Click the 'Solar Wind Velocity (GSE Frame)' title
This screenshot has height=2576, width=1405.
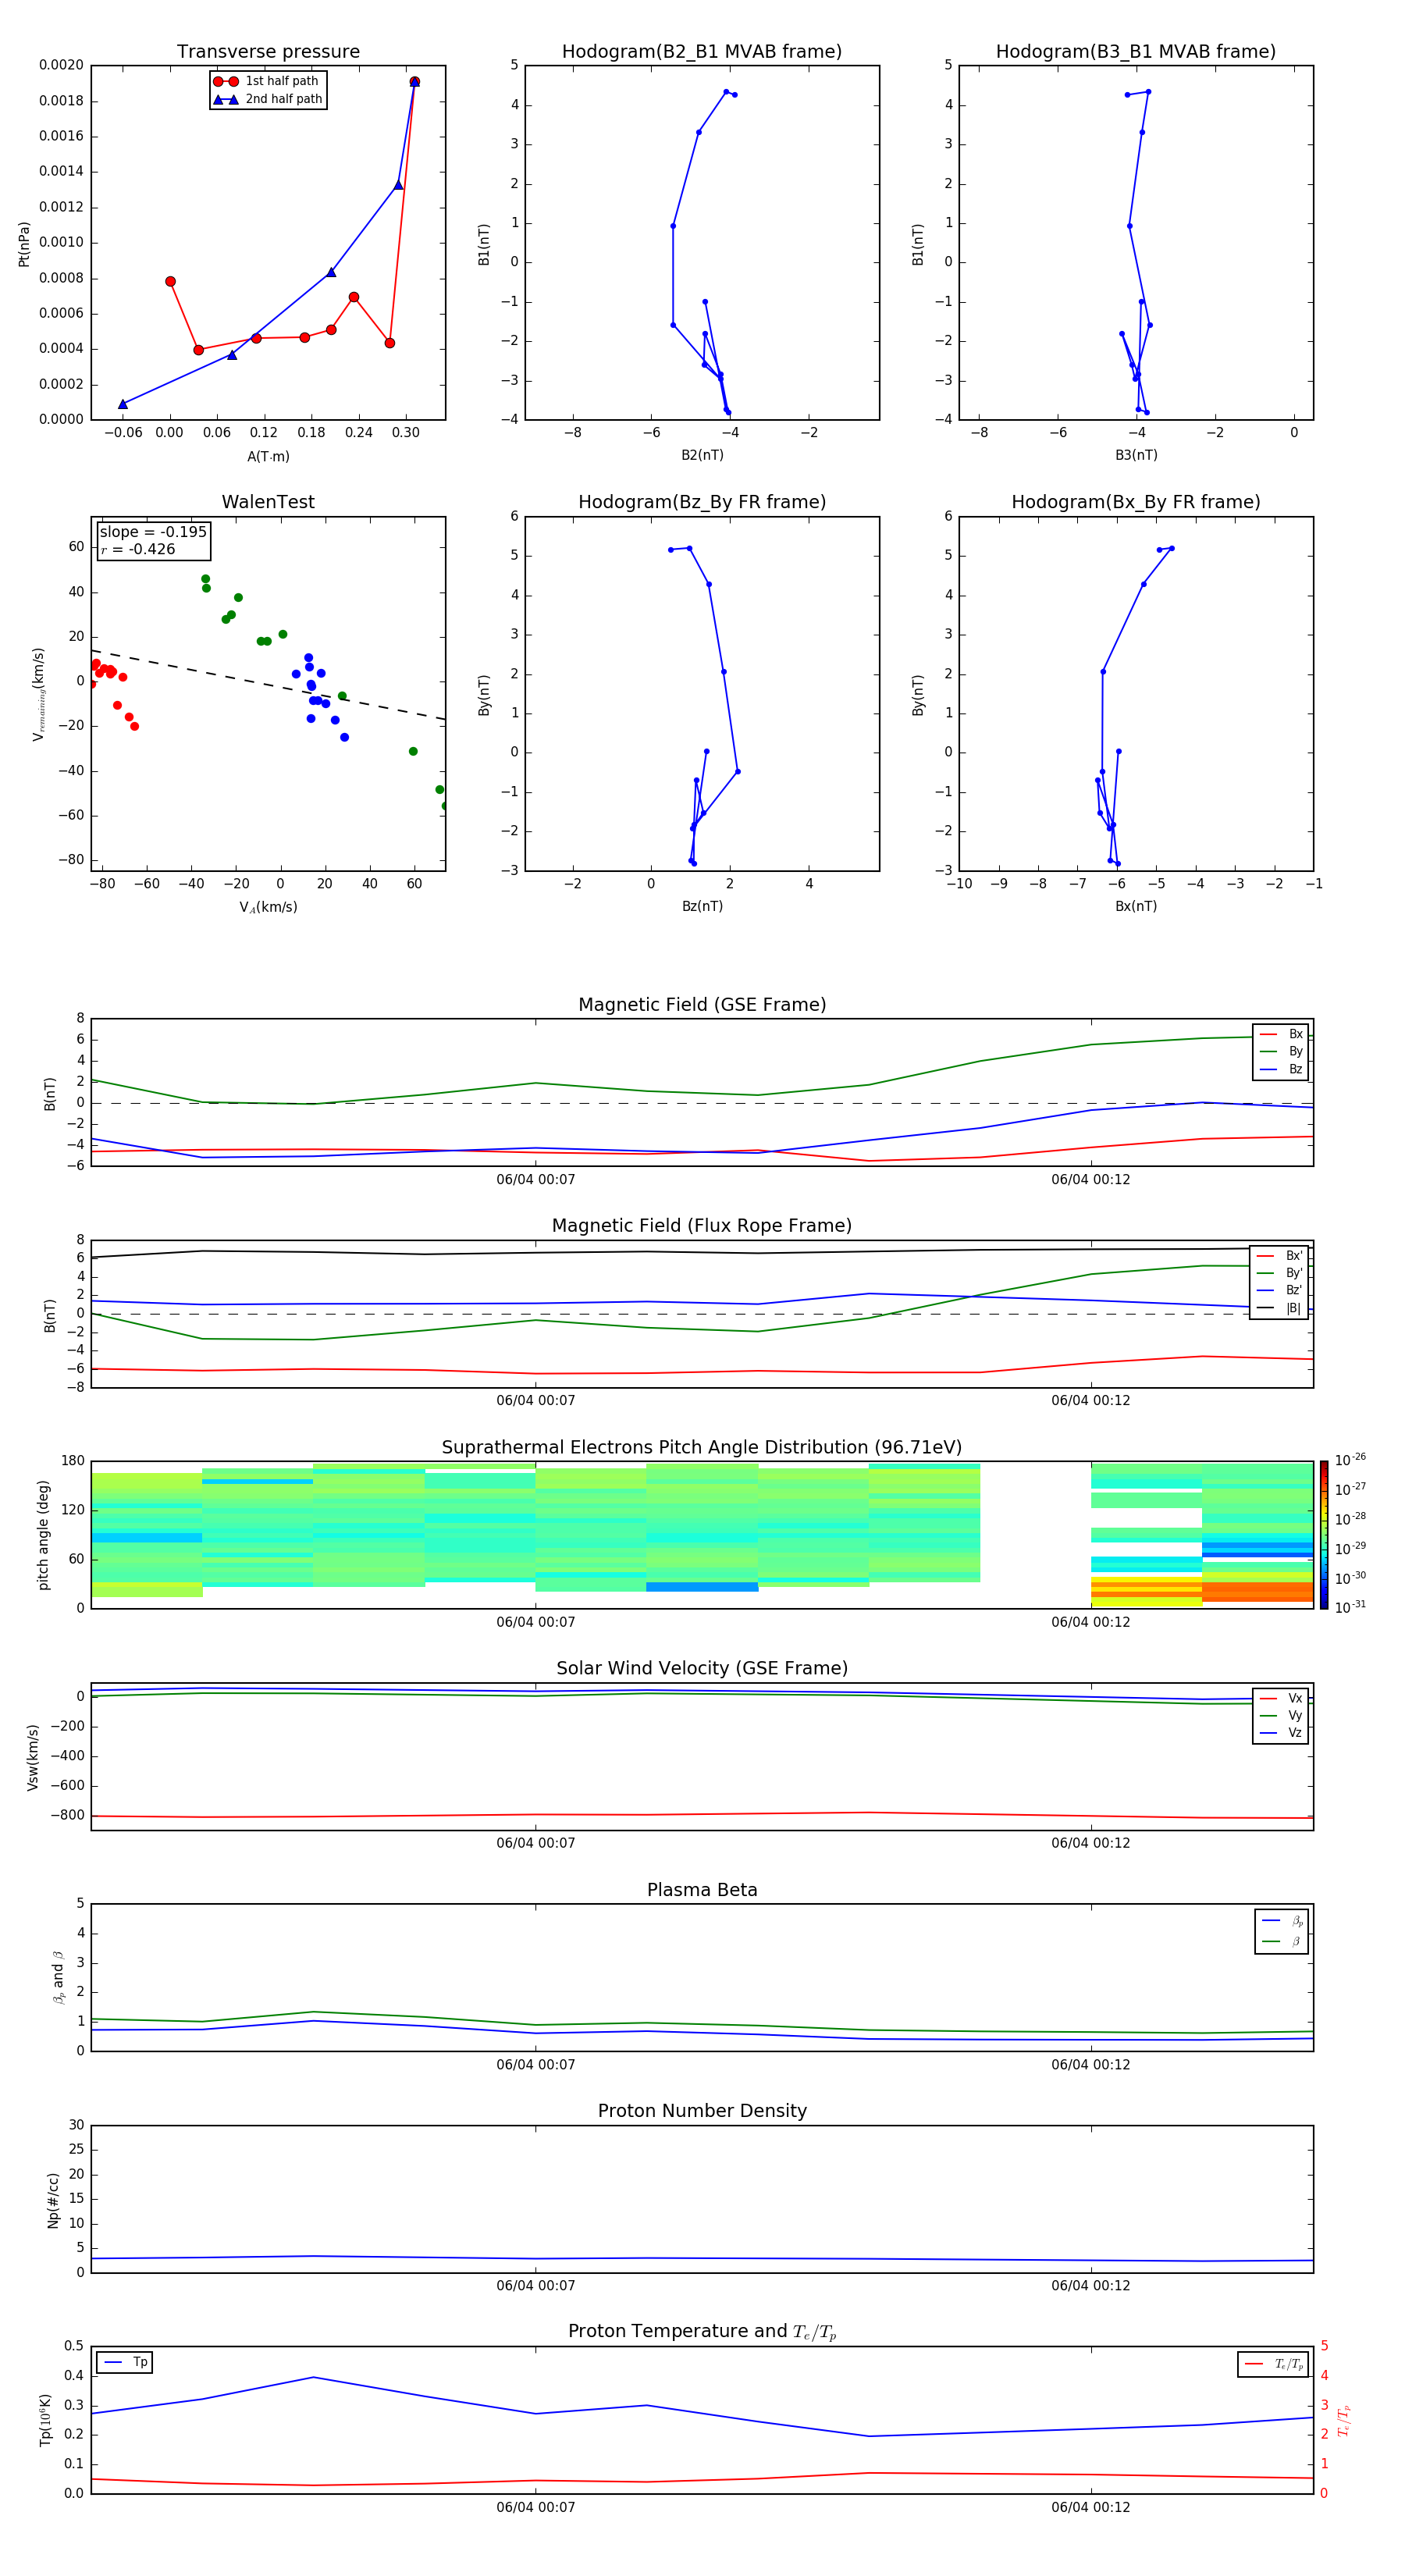pyautogui.click(x=702, y=1669)
